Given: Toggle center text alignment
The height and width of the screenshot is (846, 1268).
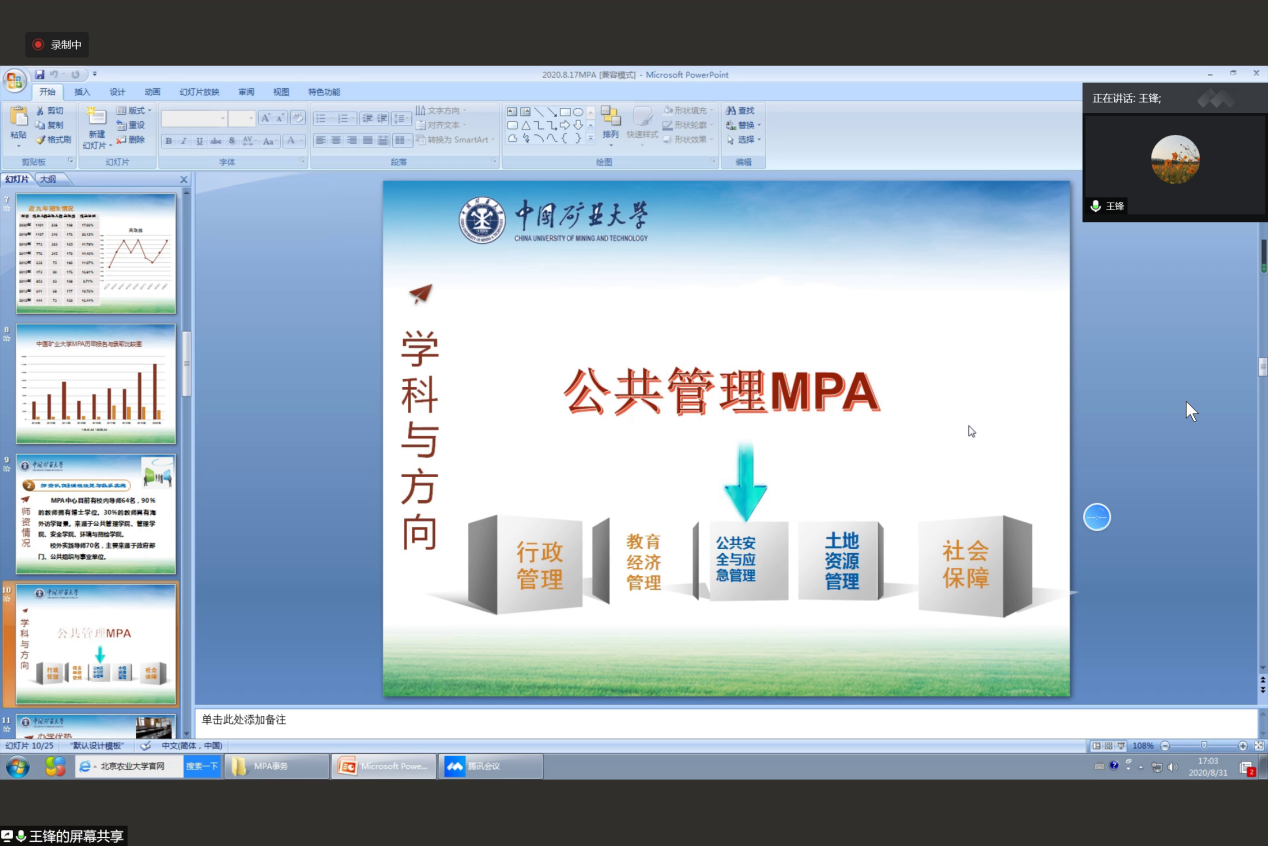Looking at the screenshot, I should coord(336,140).
